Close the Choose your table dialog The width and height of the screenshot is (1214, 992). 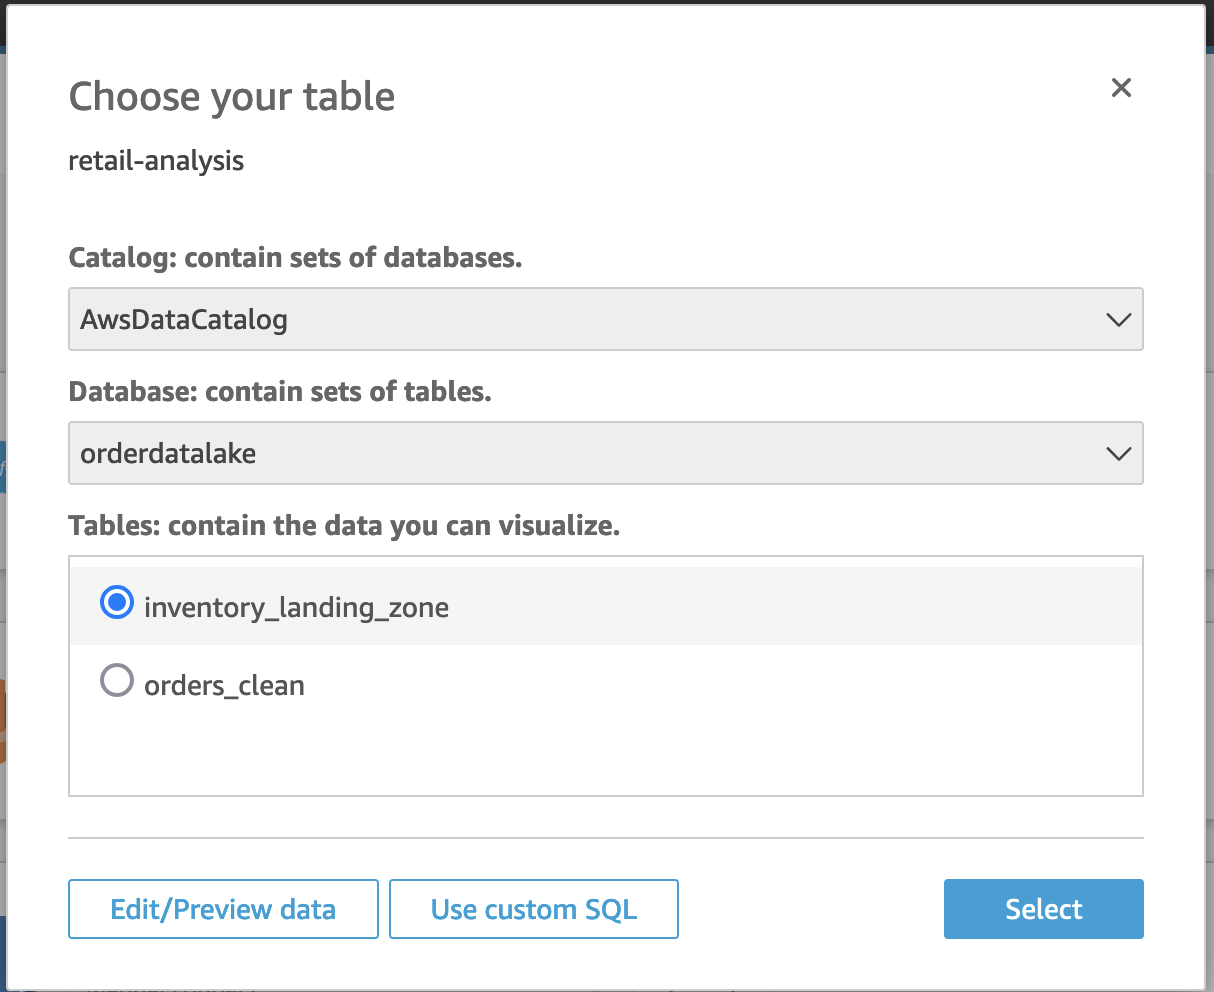coord(1121,88)
